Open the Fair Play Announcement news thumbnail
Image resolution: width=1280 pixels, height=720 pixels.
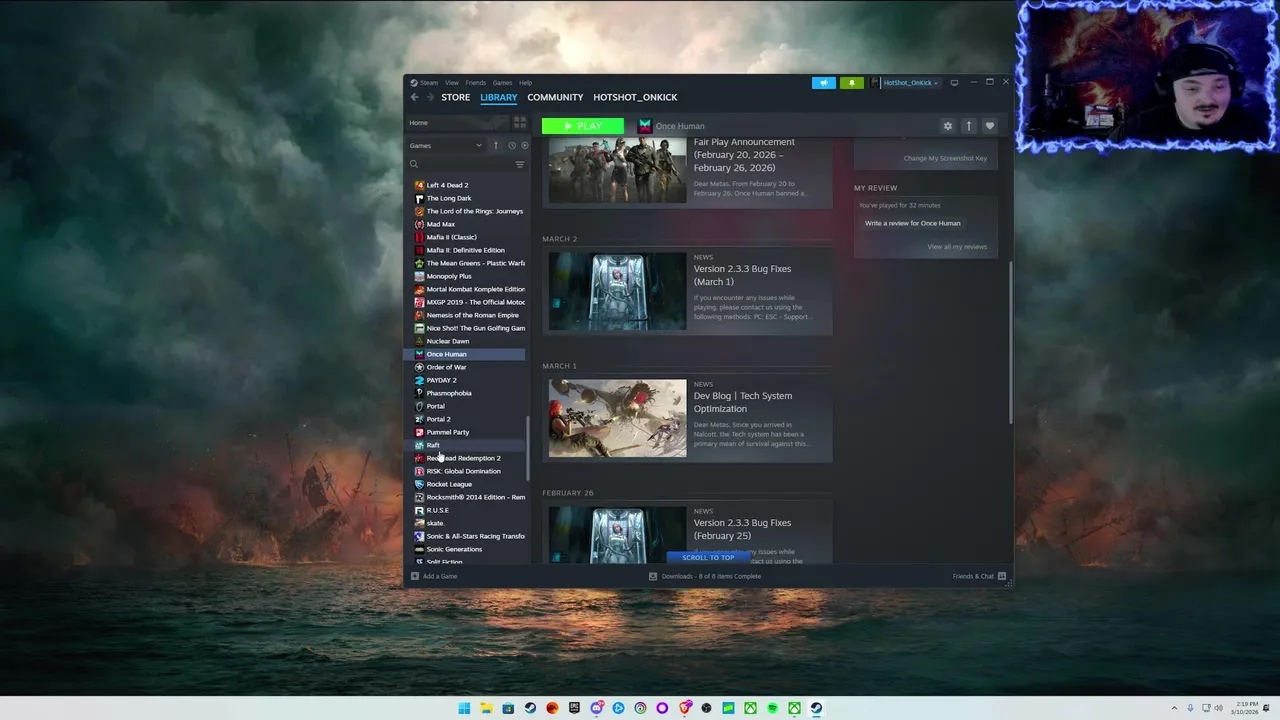coord(617,170)
